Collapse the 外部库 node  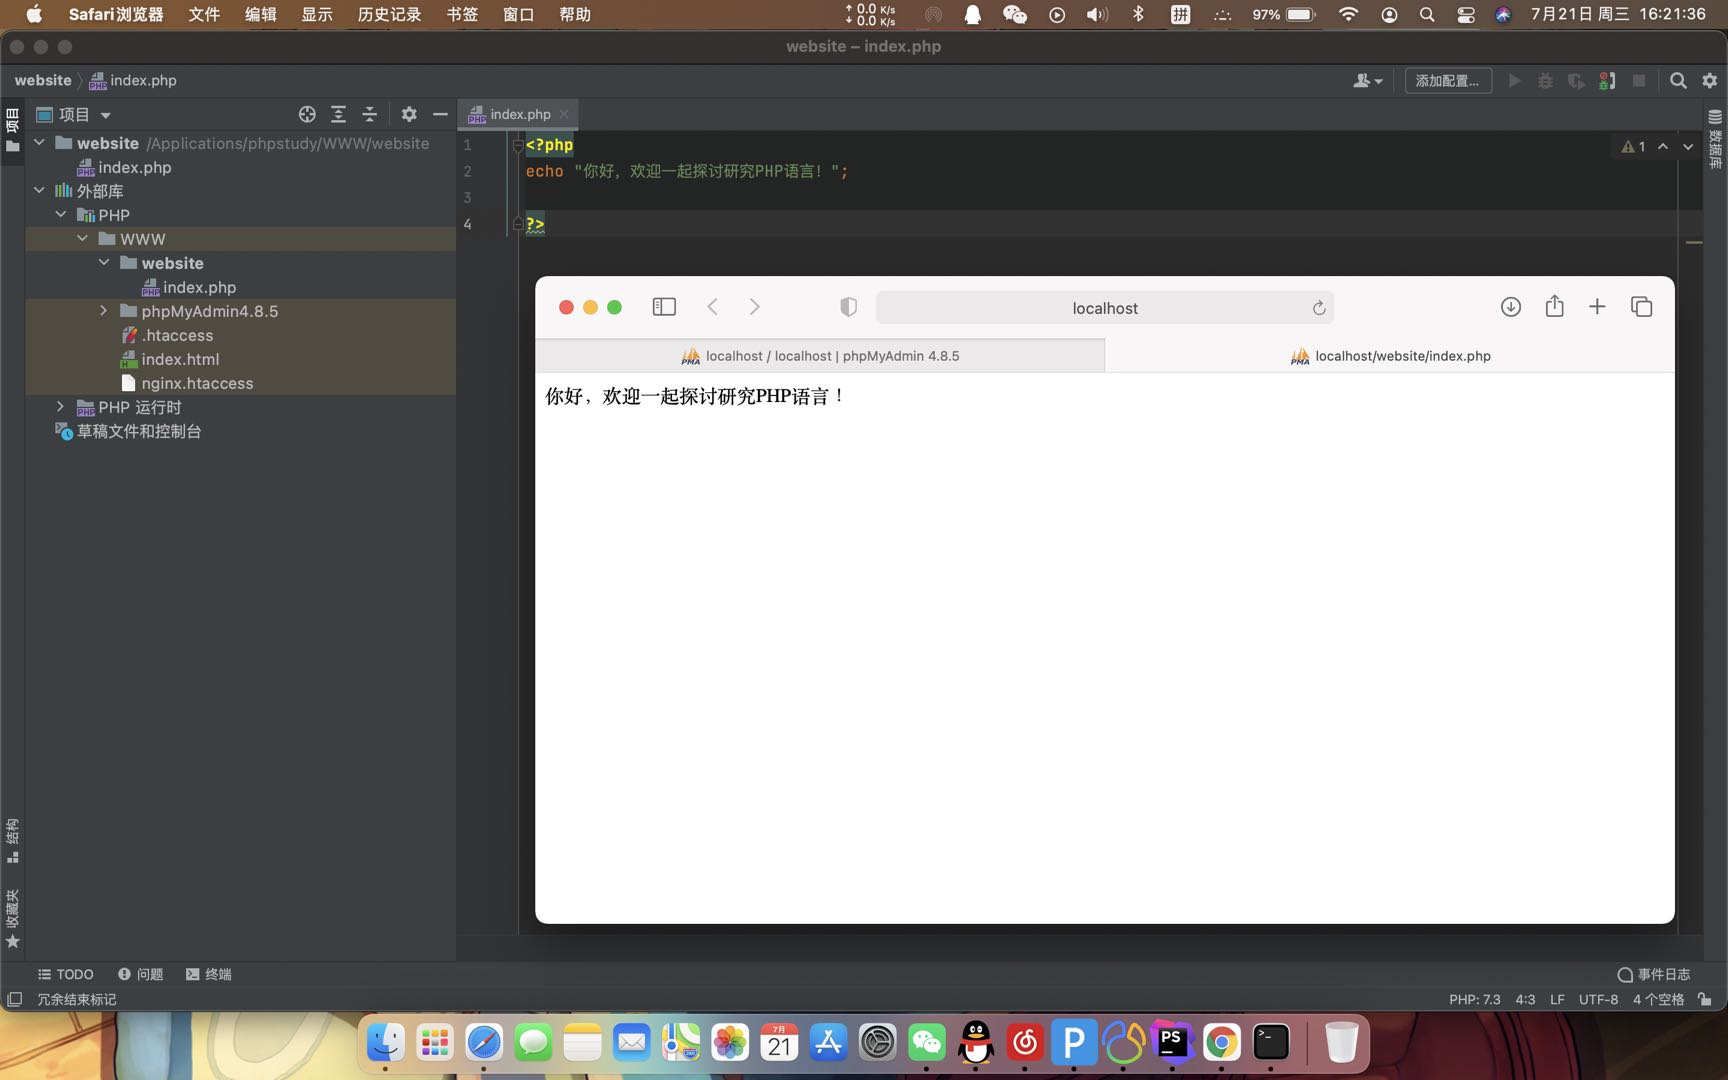pos(39,190)
